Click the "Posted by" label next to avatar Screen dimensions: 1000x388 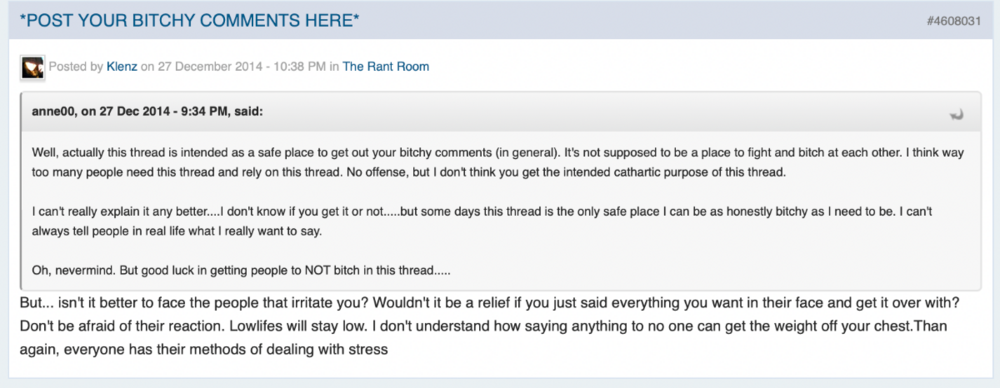coord(76,66)
